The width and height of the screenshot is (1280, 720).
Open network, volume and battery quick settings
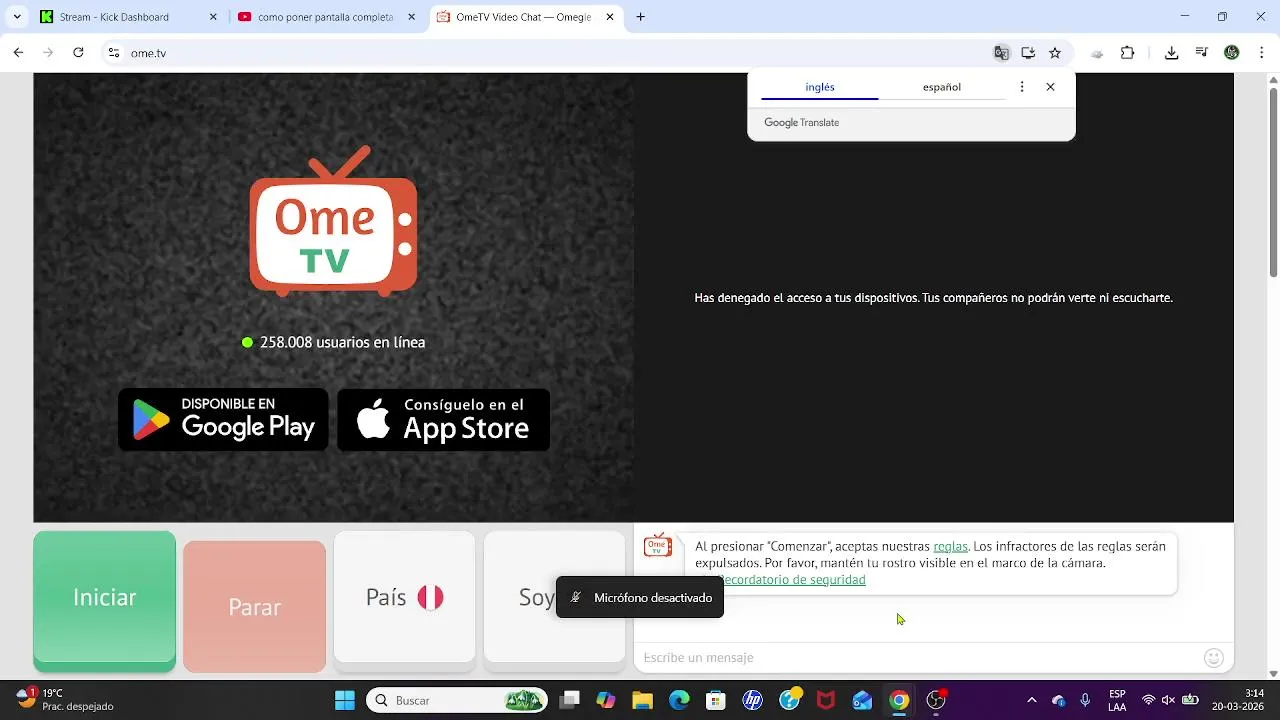click(x=1169, y=700)
